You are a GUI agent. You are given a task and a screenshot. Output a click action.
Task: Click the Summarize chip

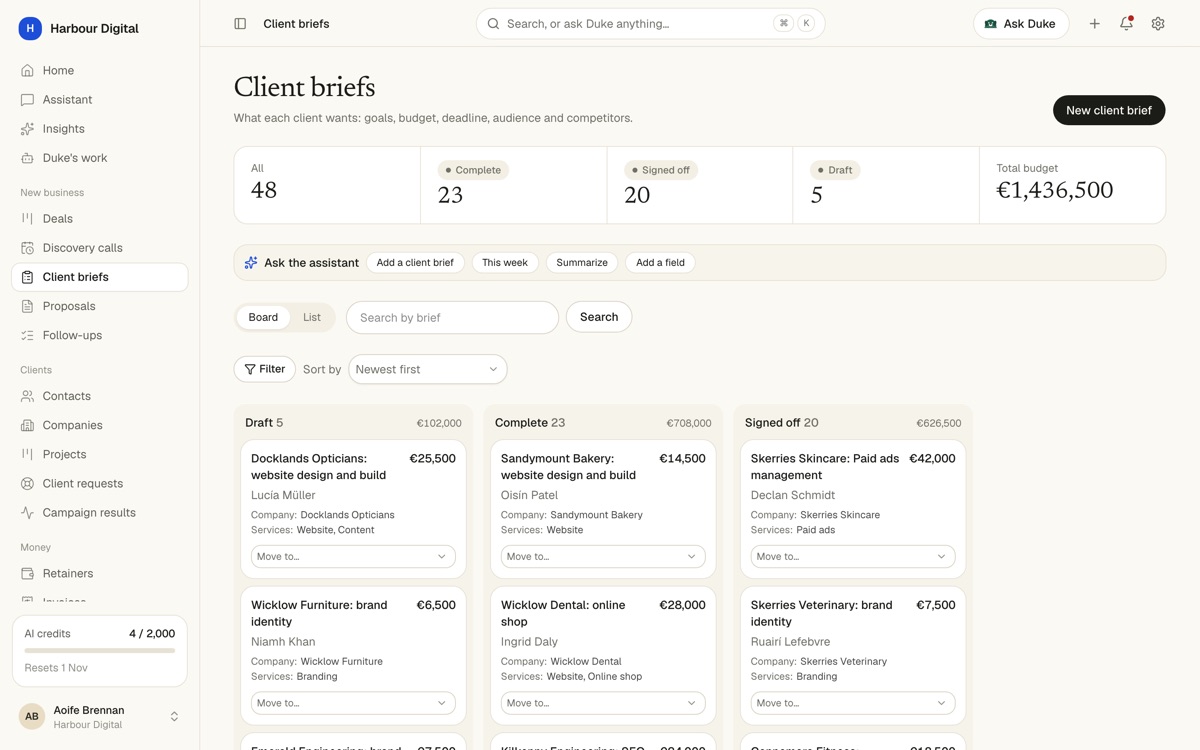click(x=582, y=262)
